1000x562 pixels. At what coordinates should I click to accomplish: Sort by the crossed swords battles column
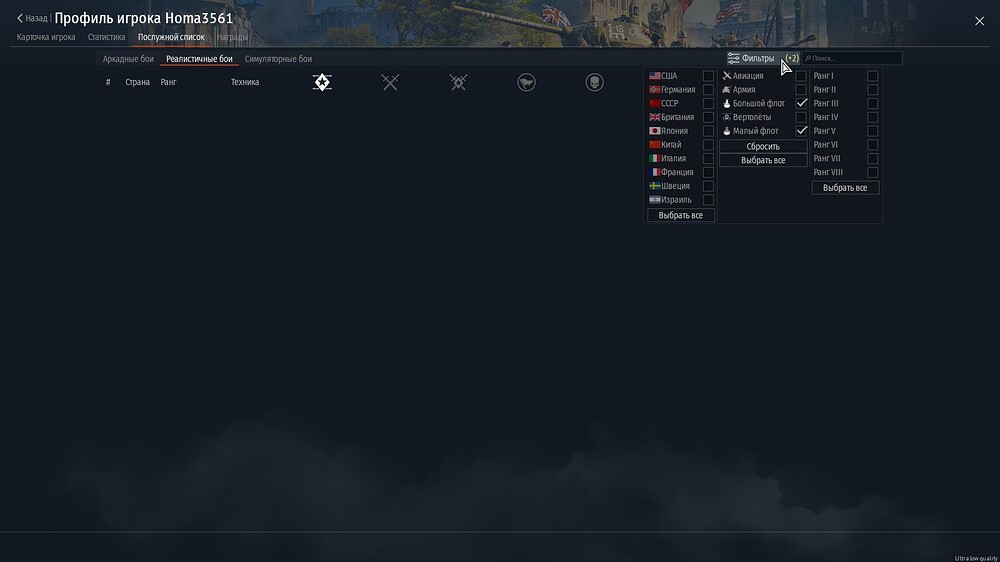390,82
